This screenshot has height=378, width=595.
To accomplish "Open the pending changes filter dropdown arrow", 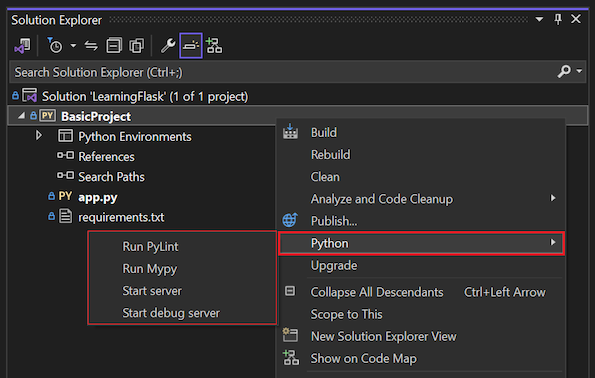I will 73,46.
